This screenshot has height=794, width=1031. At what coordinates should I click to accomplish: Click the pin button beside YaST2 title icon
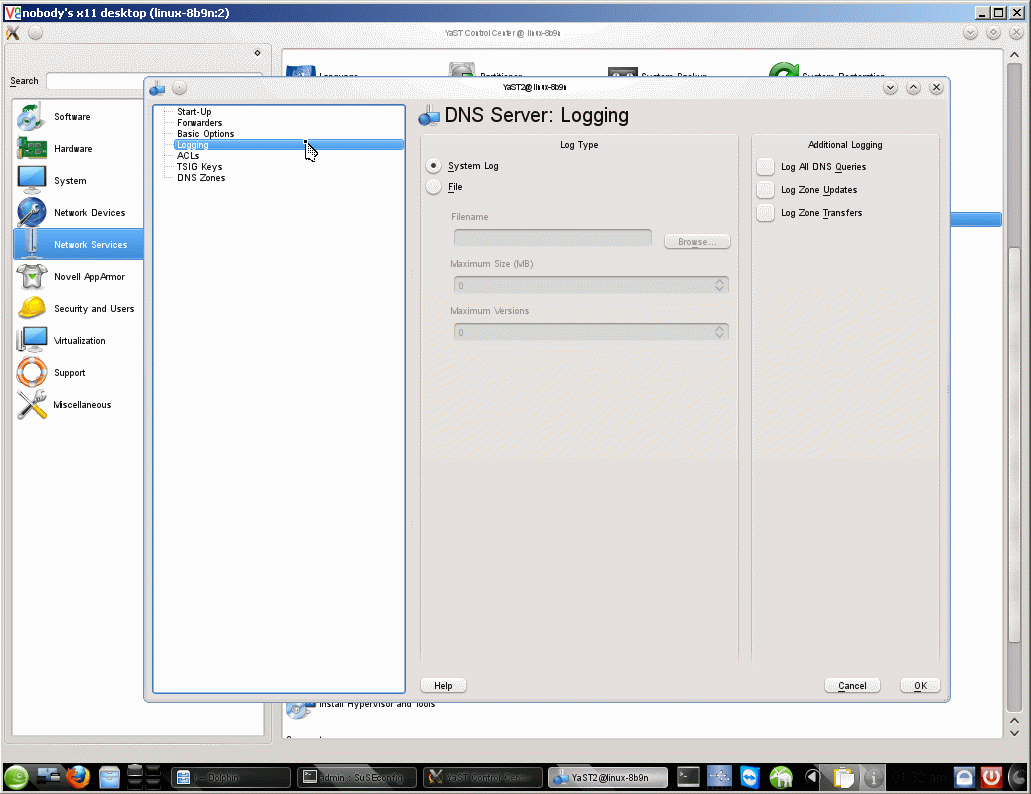pyautogui.click(x=180, y=88)
